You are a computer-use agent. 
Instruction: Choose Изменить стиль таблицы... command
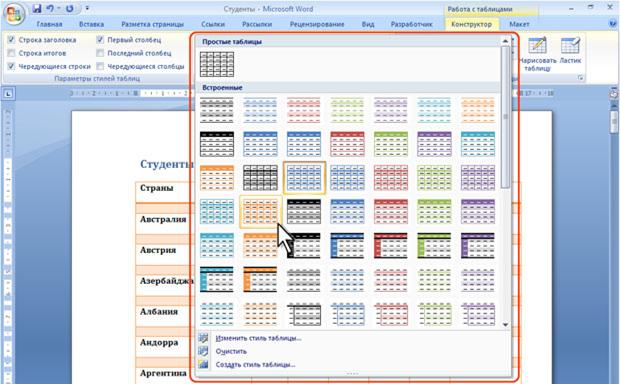pyautogui.click(x=258, y=338)
